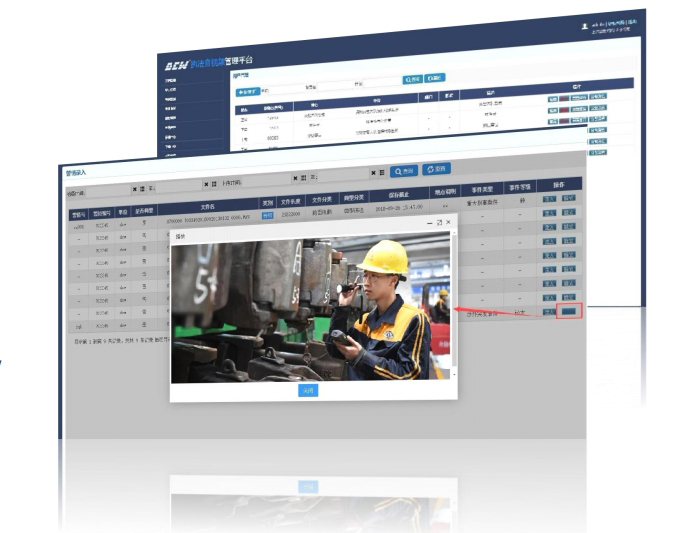This screenshot has height=533, width=699.
Task: Click the user avatar icon at top right
Action: 585,25
